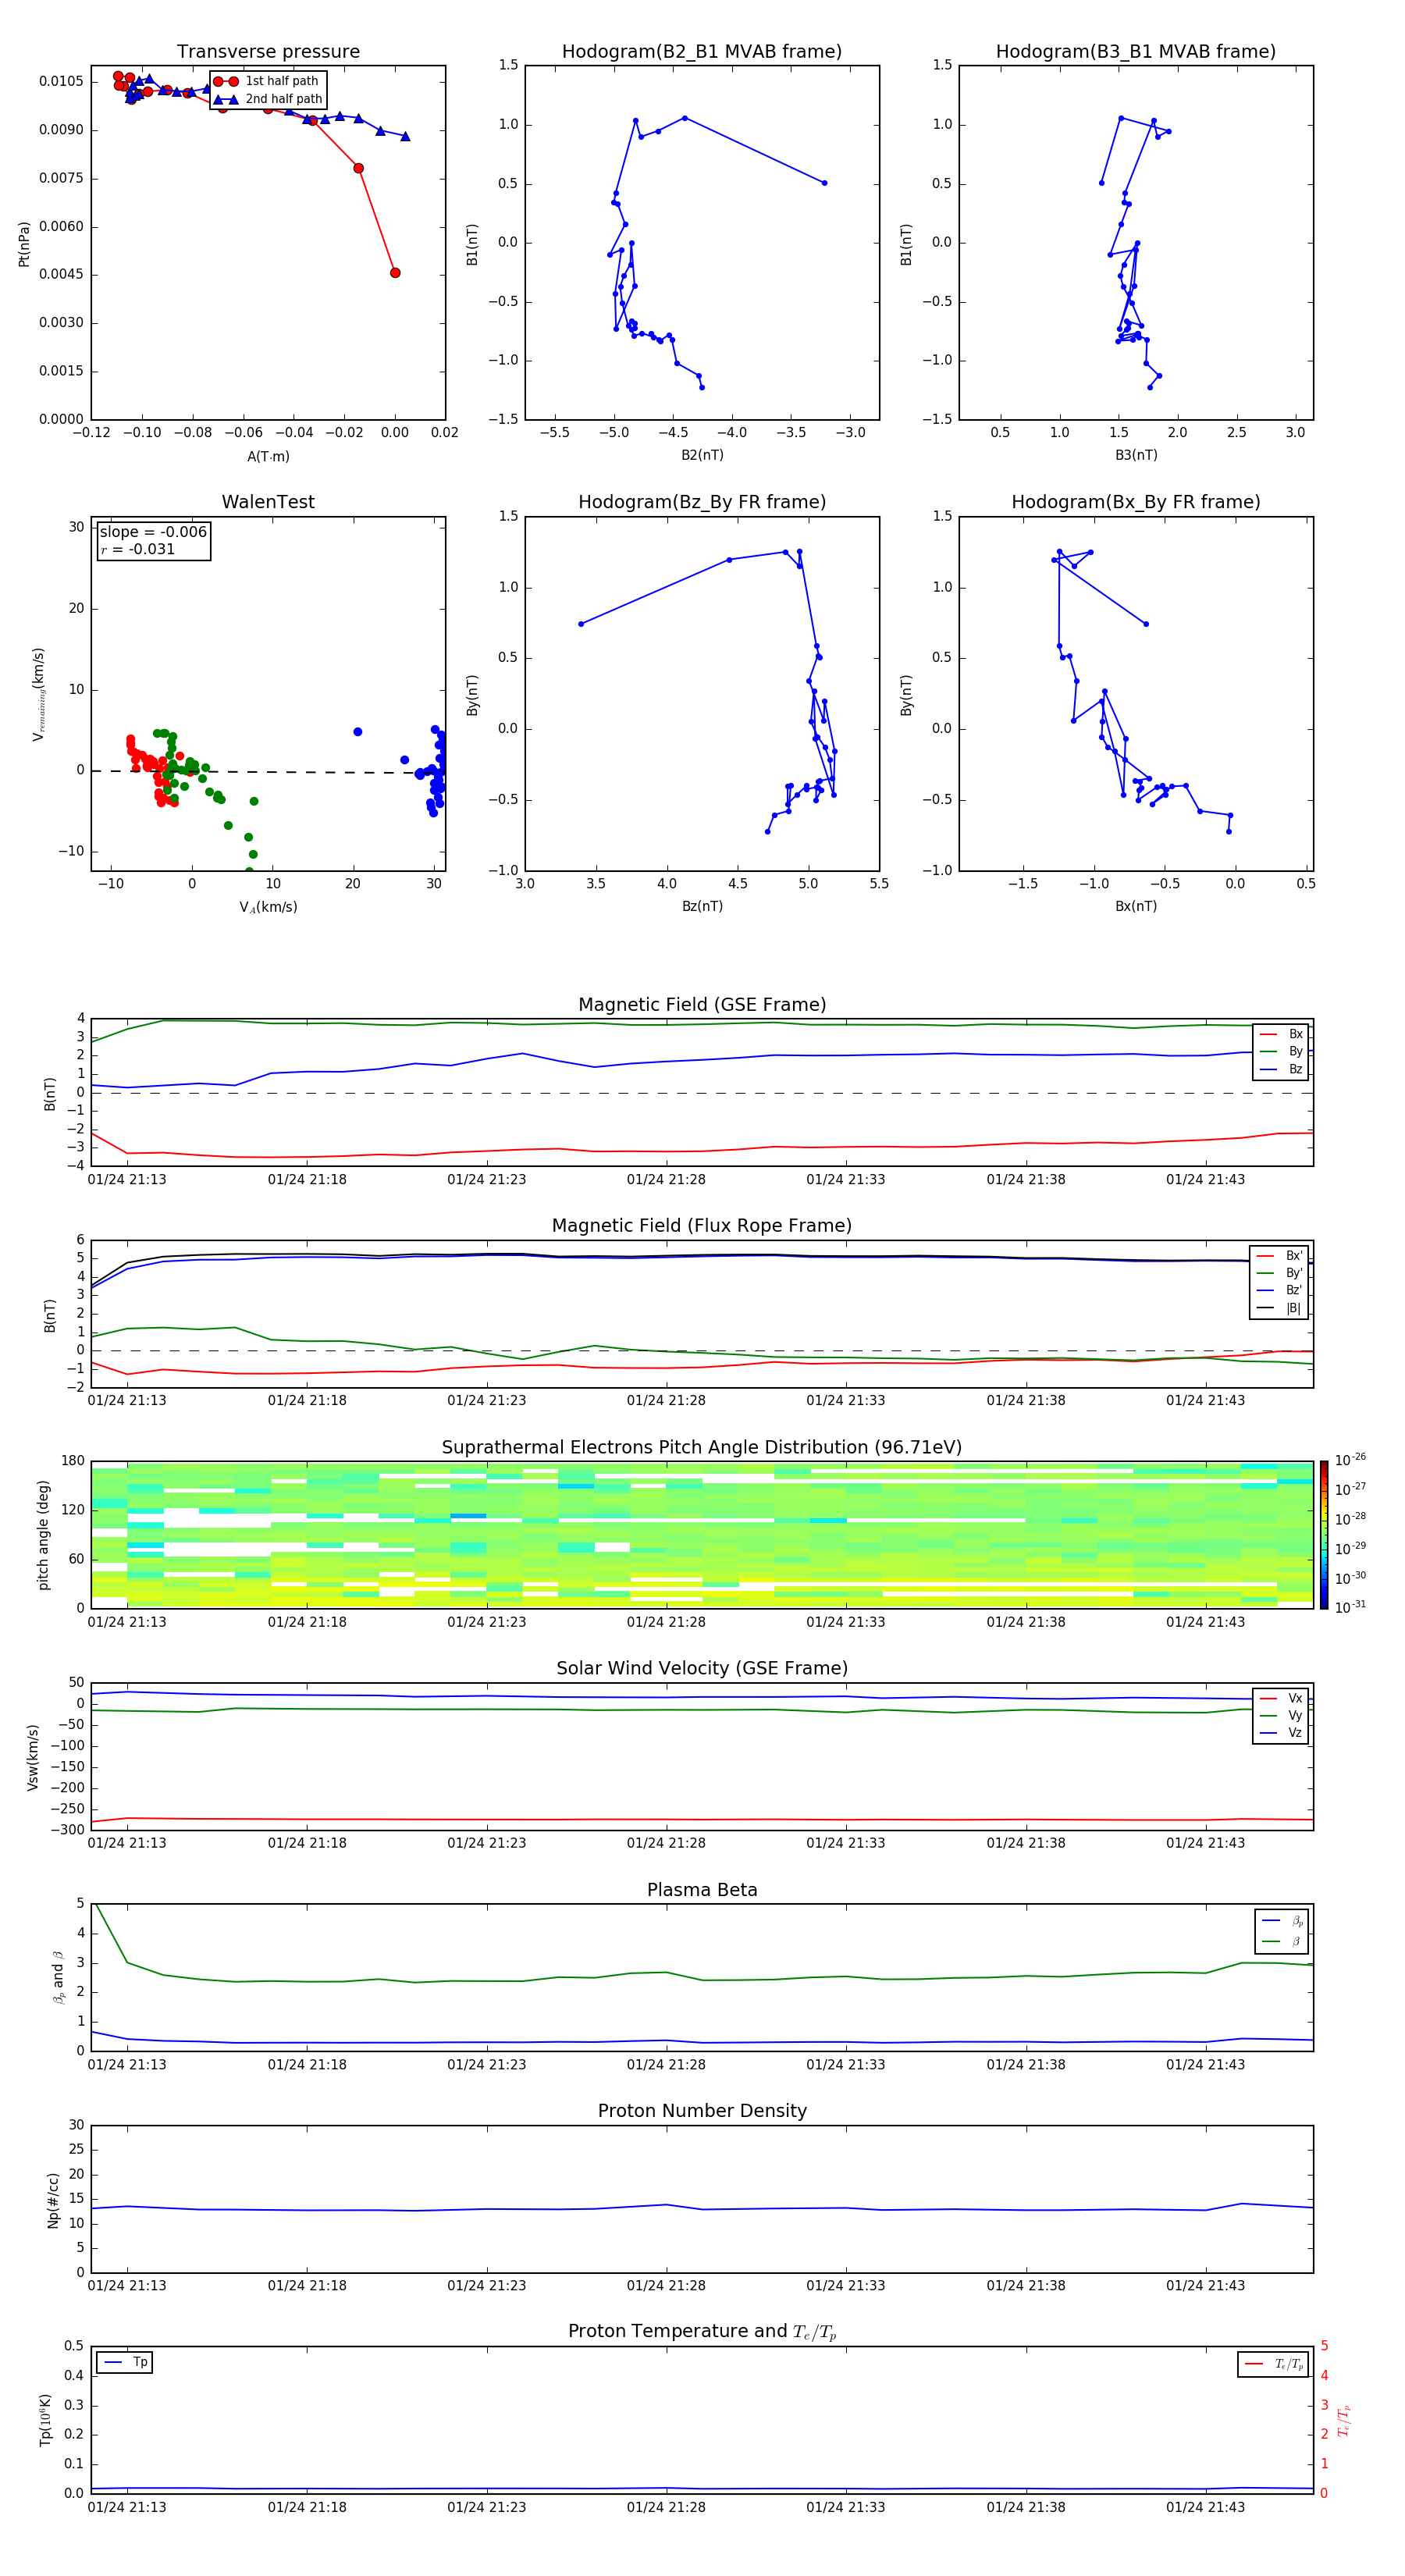Click the 'Pt(nPa)' axis label
Viewport: 1405px width, 2576px height.
point(24,243)
